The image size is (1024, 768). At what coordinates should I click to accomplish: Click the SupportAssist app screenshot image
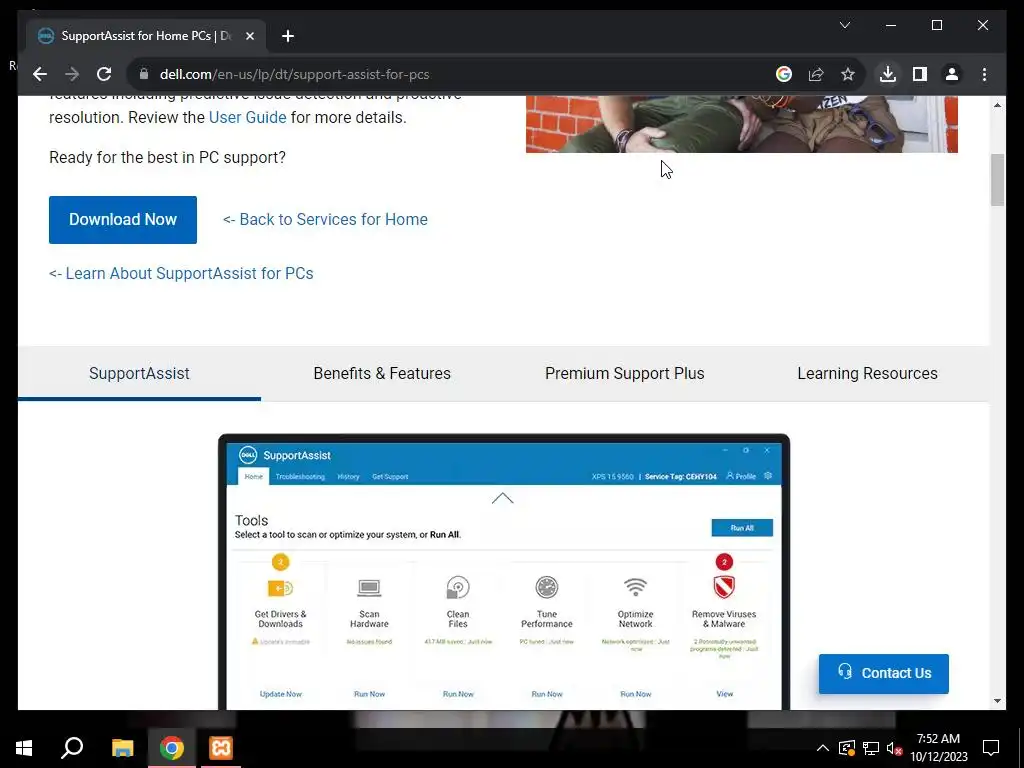click(x=504, y=571)
